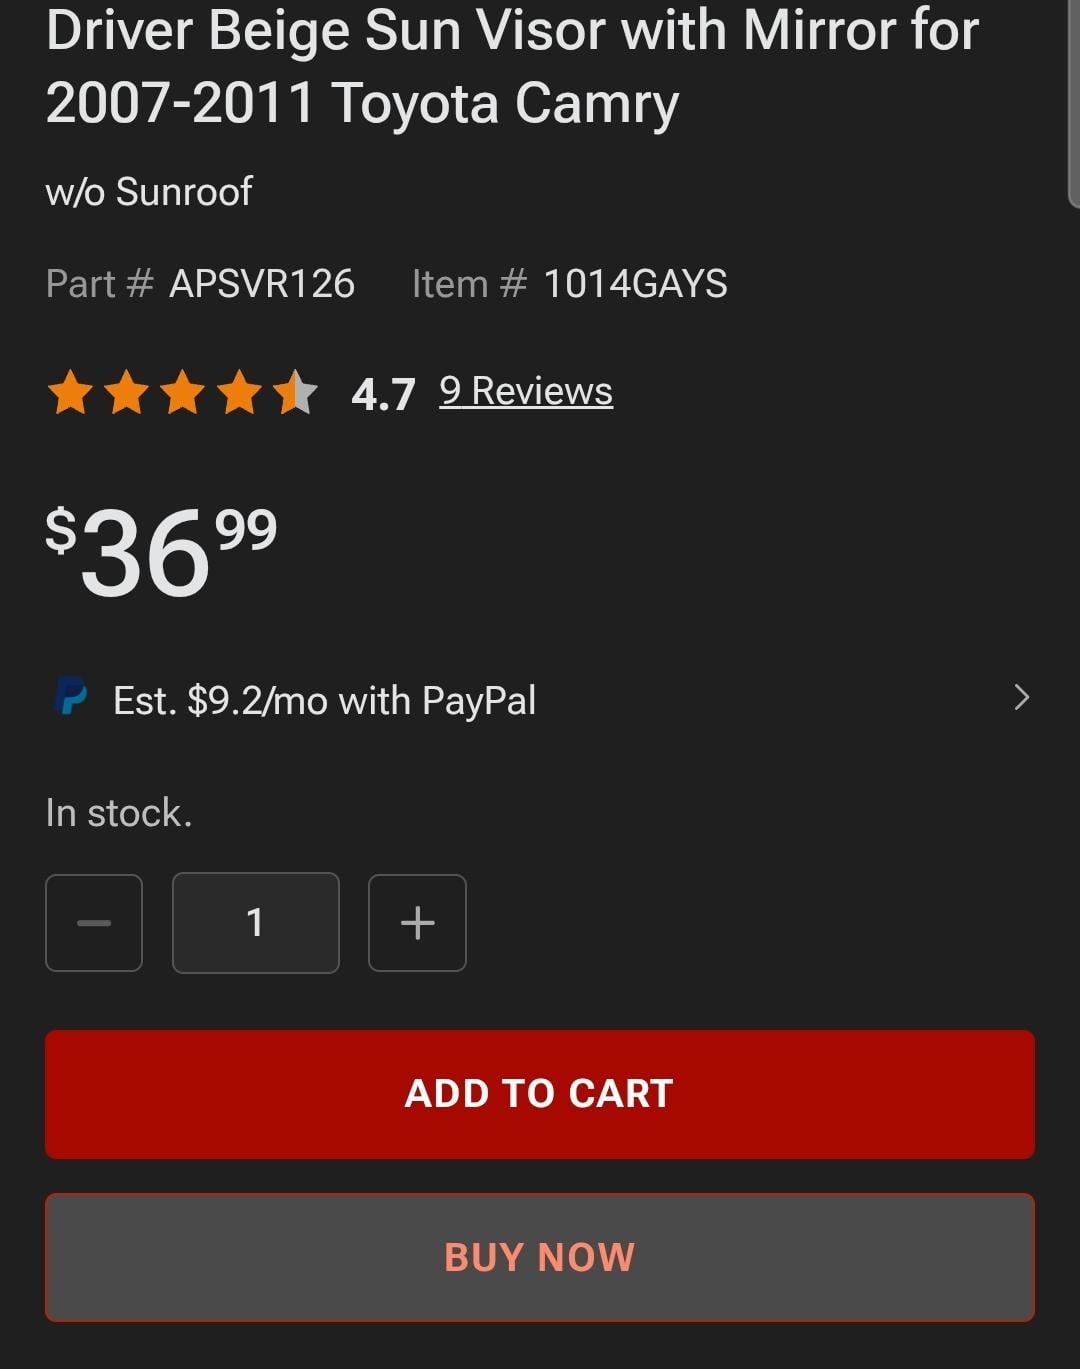Viewport: 1080px width, 1369px height.
Task: Click the page scrollbar handle
Action: point(1073,100)
